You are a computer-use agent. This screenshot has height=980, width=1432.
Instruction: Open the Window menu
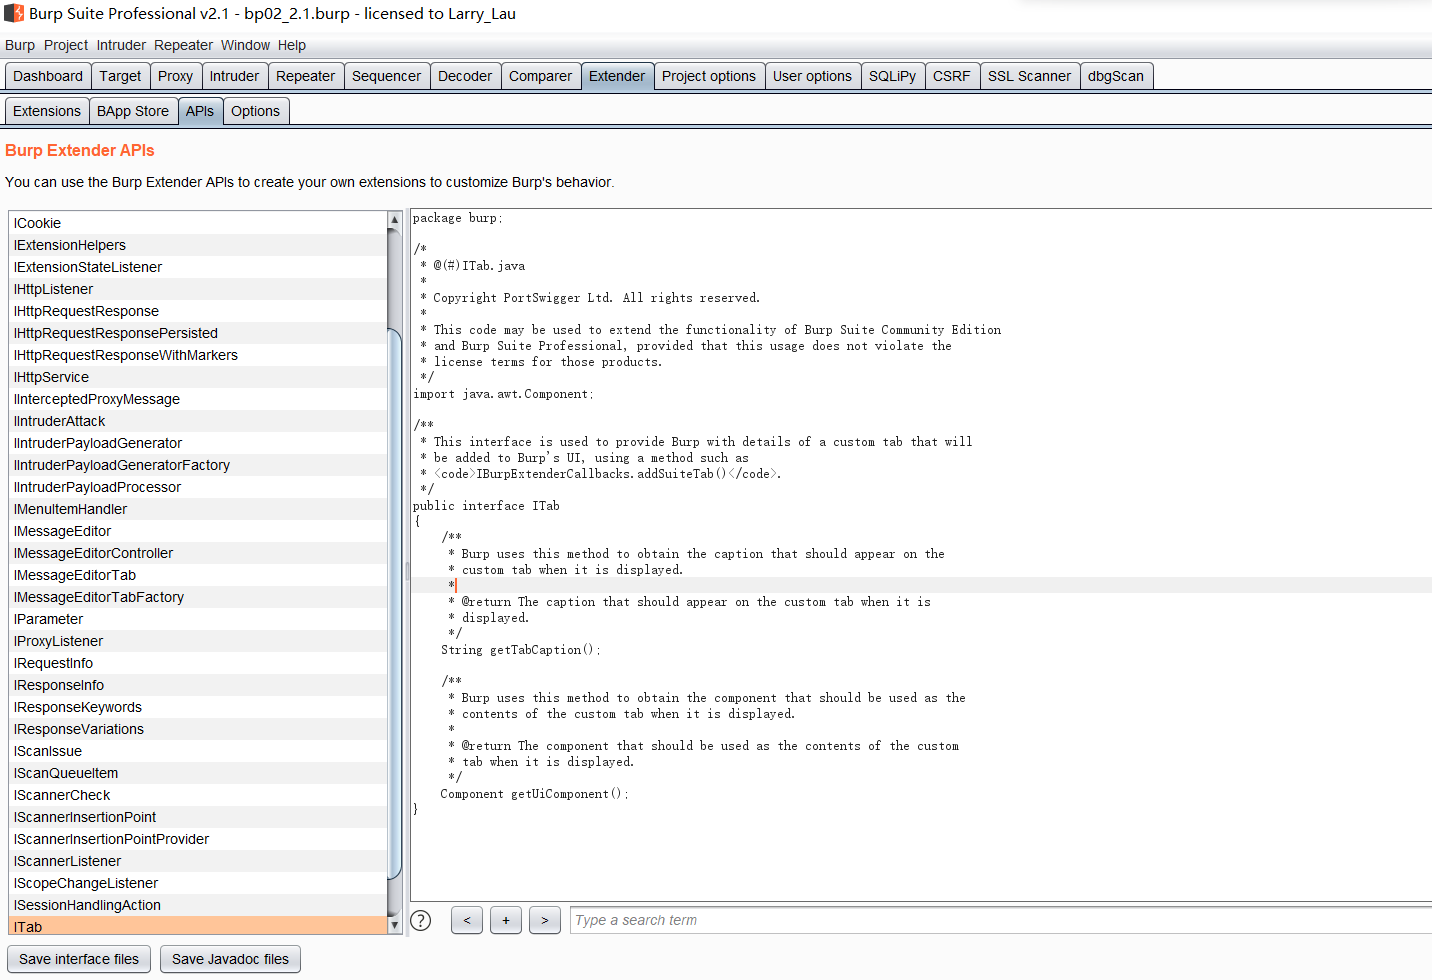point(245,45)
